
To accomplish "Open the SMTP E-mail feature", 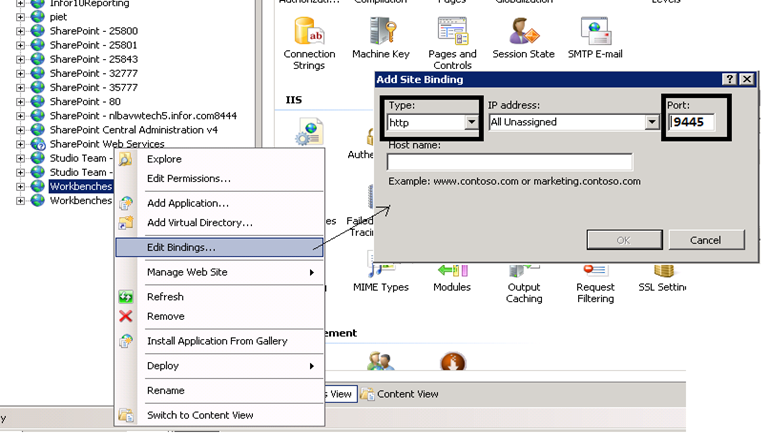I will (595, 32).
